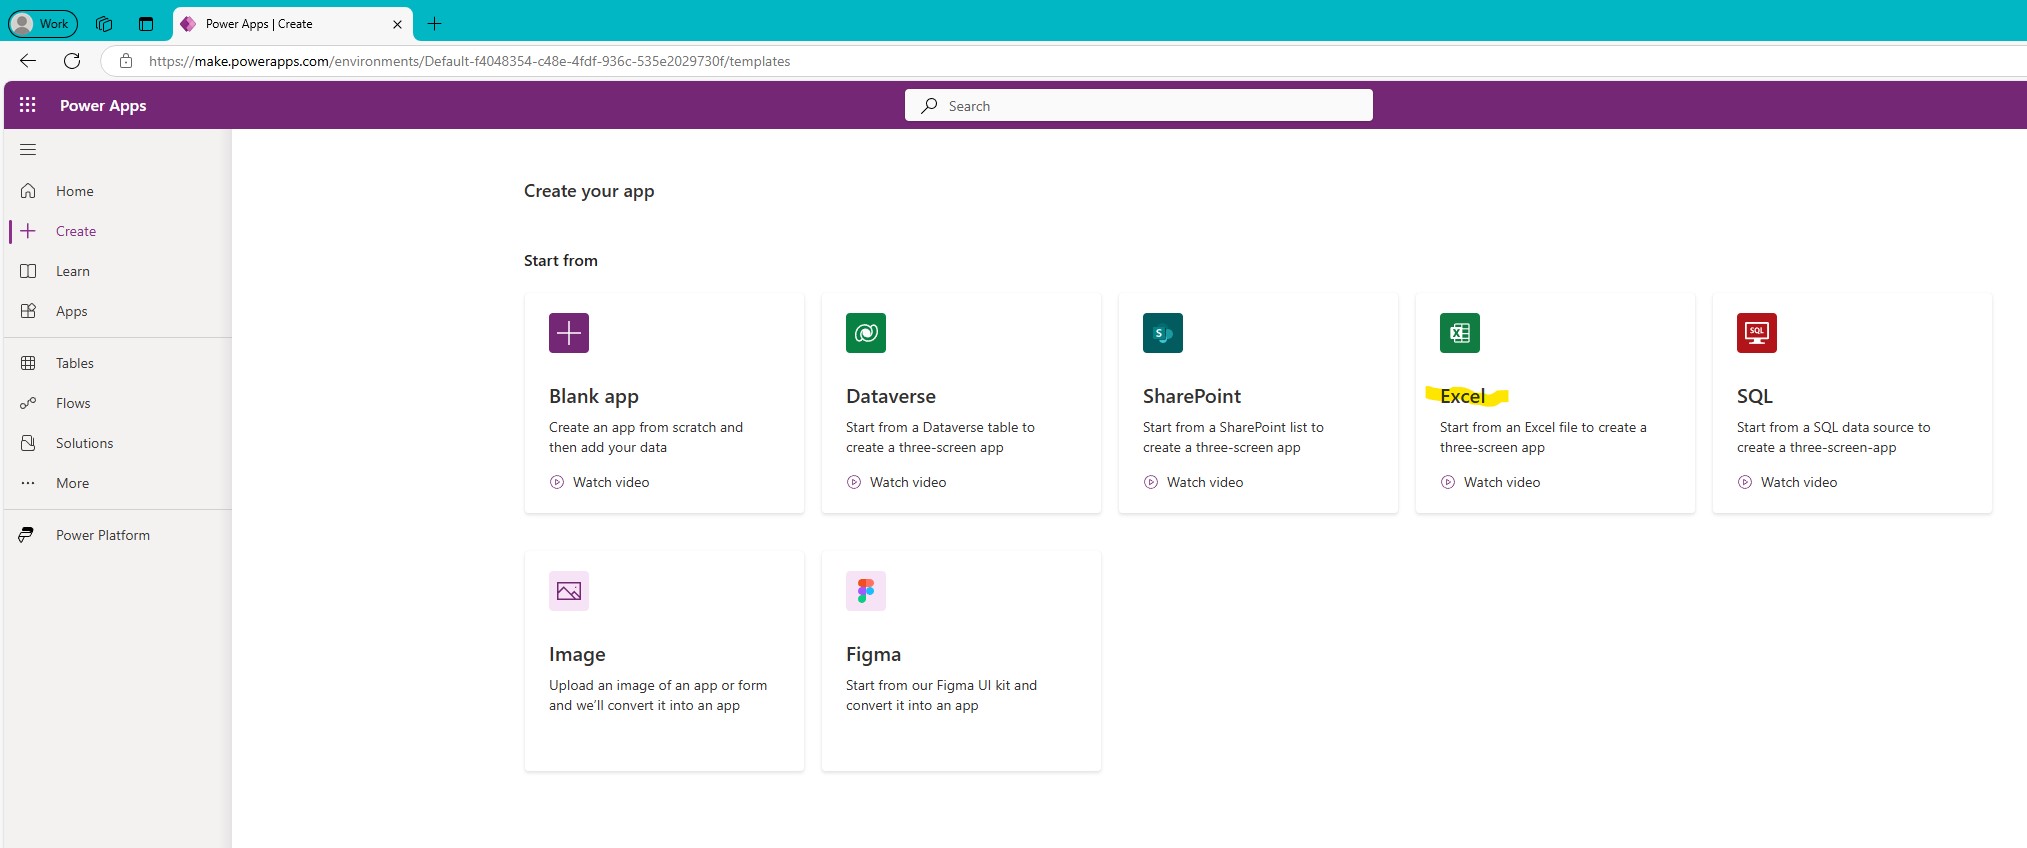Viewport: 2027px width, 848px height.
Task: Click 'Create an app from scratch' description
Action: coord(646,437)
